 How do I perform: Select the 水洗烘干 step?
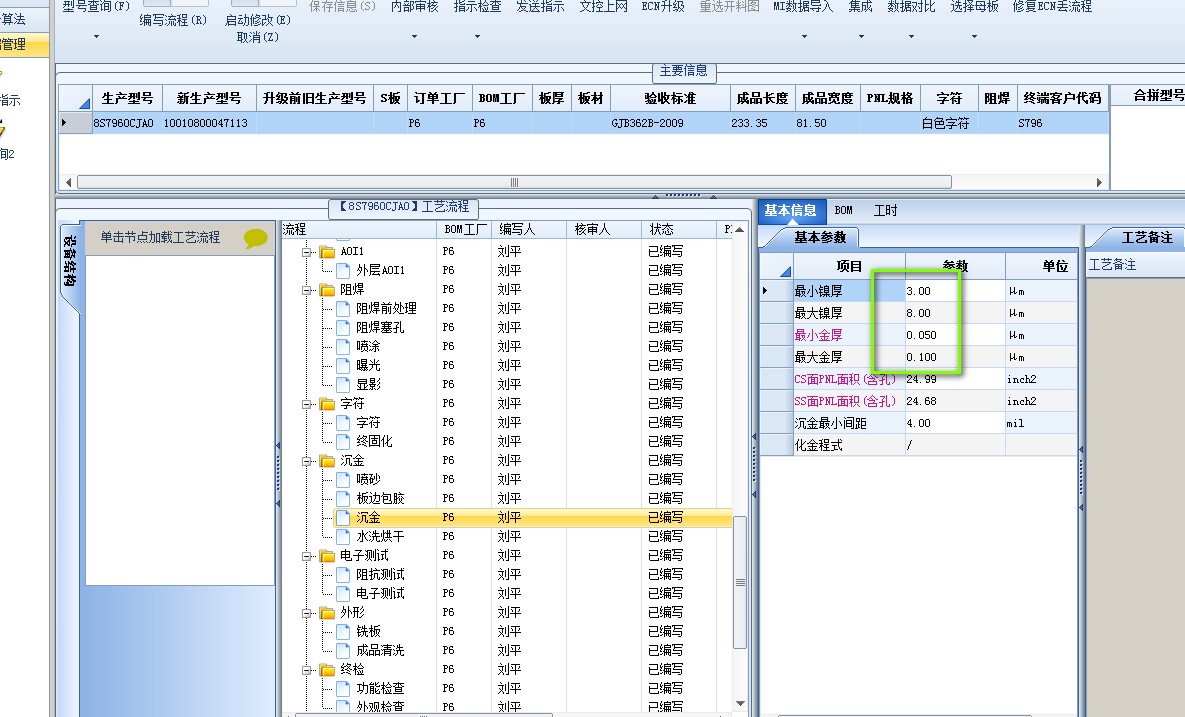380,536
